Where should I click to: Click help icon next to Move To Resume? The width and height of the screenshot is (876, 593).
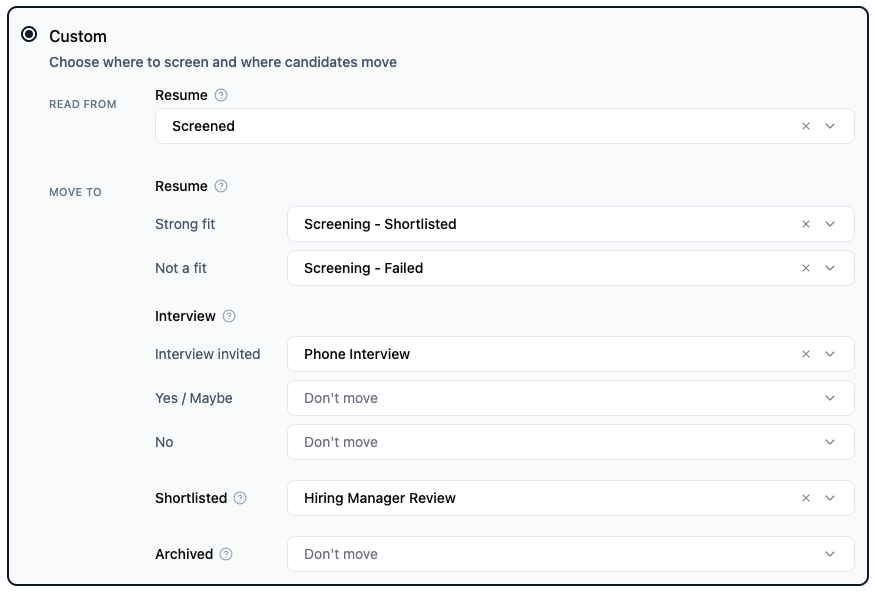point(221,186)
